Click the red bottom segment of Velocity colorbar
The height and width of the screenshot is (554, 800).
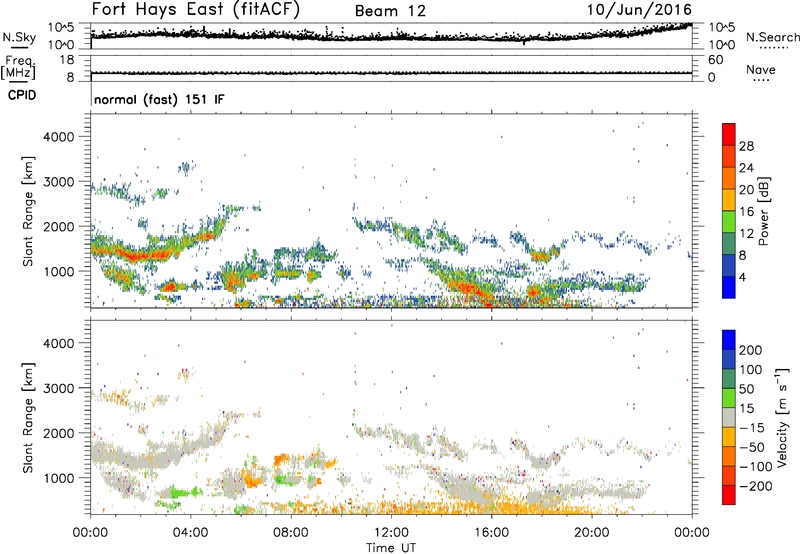(729, 495)
